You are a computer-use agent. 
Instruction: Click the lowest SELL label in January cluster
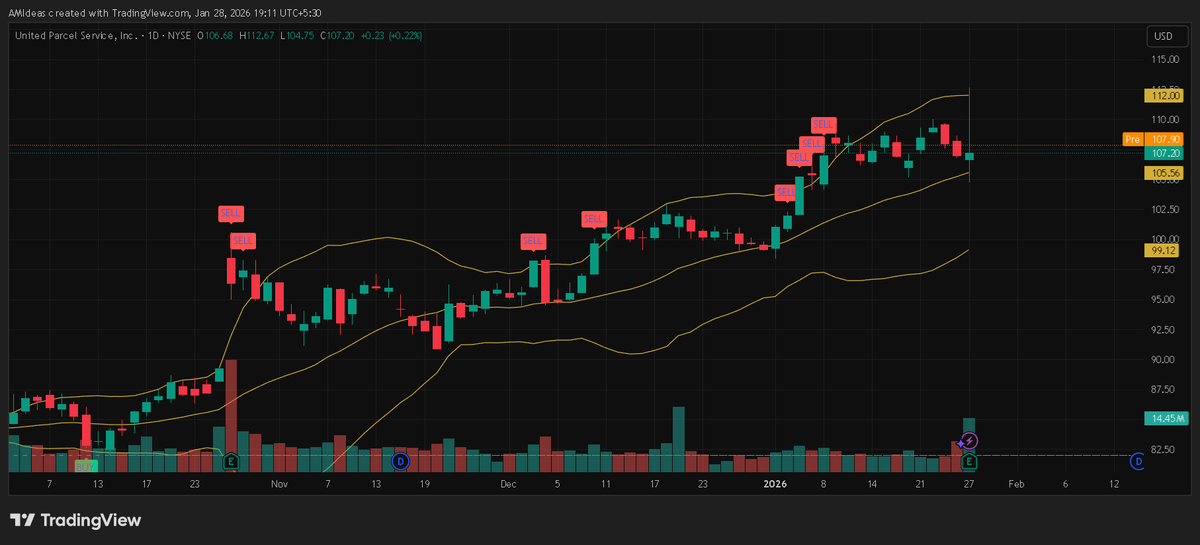pyautogui.click(x=786, y=192)
